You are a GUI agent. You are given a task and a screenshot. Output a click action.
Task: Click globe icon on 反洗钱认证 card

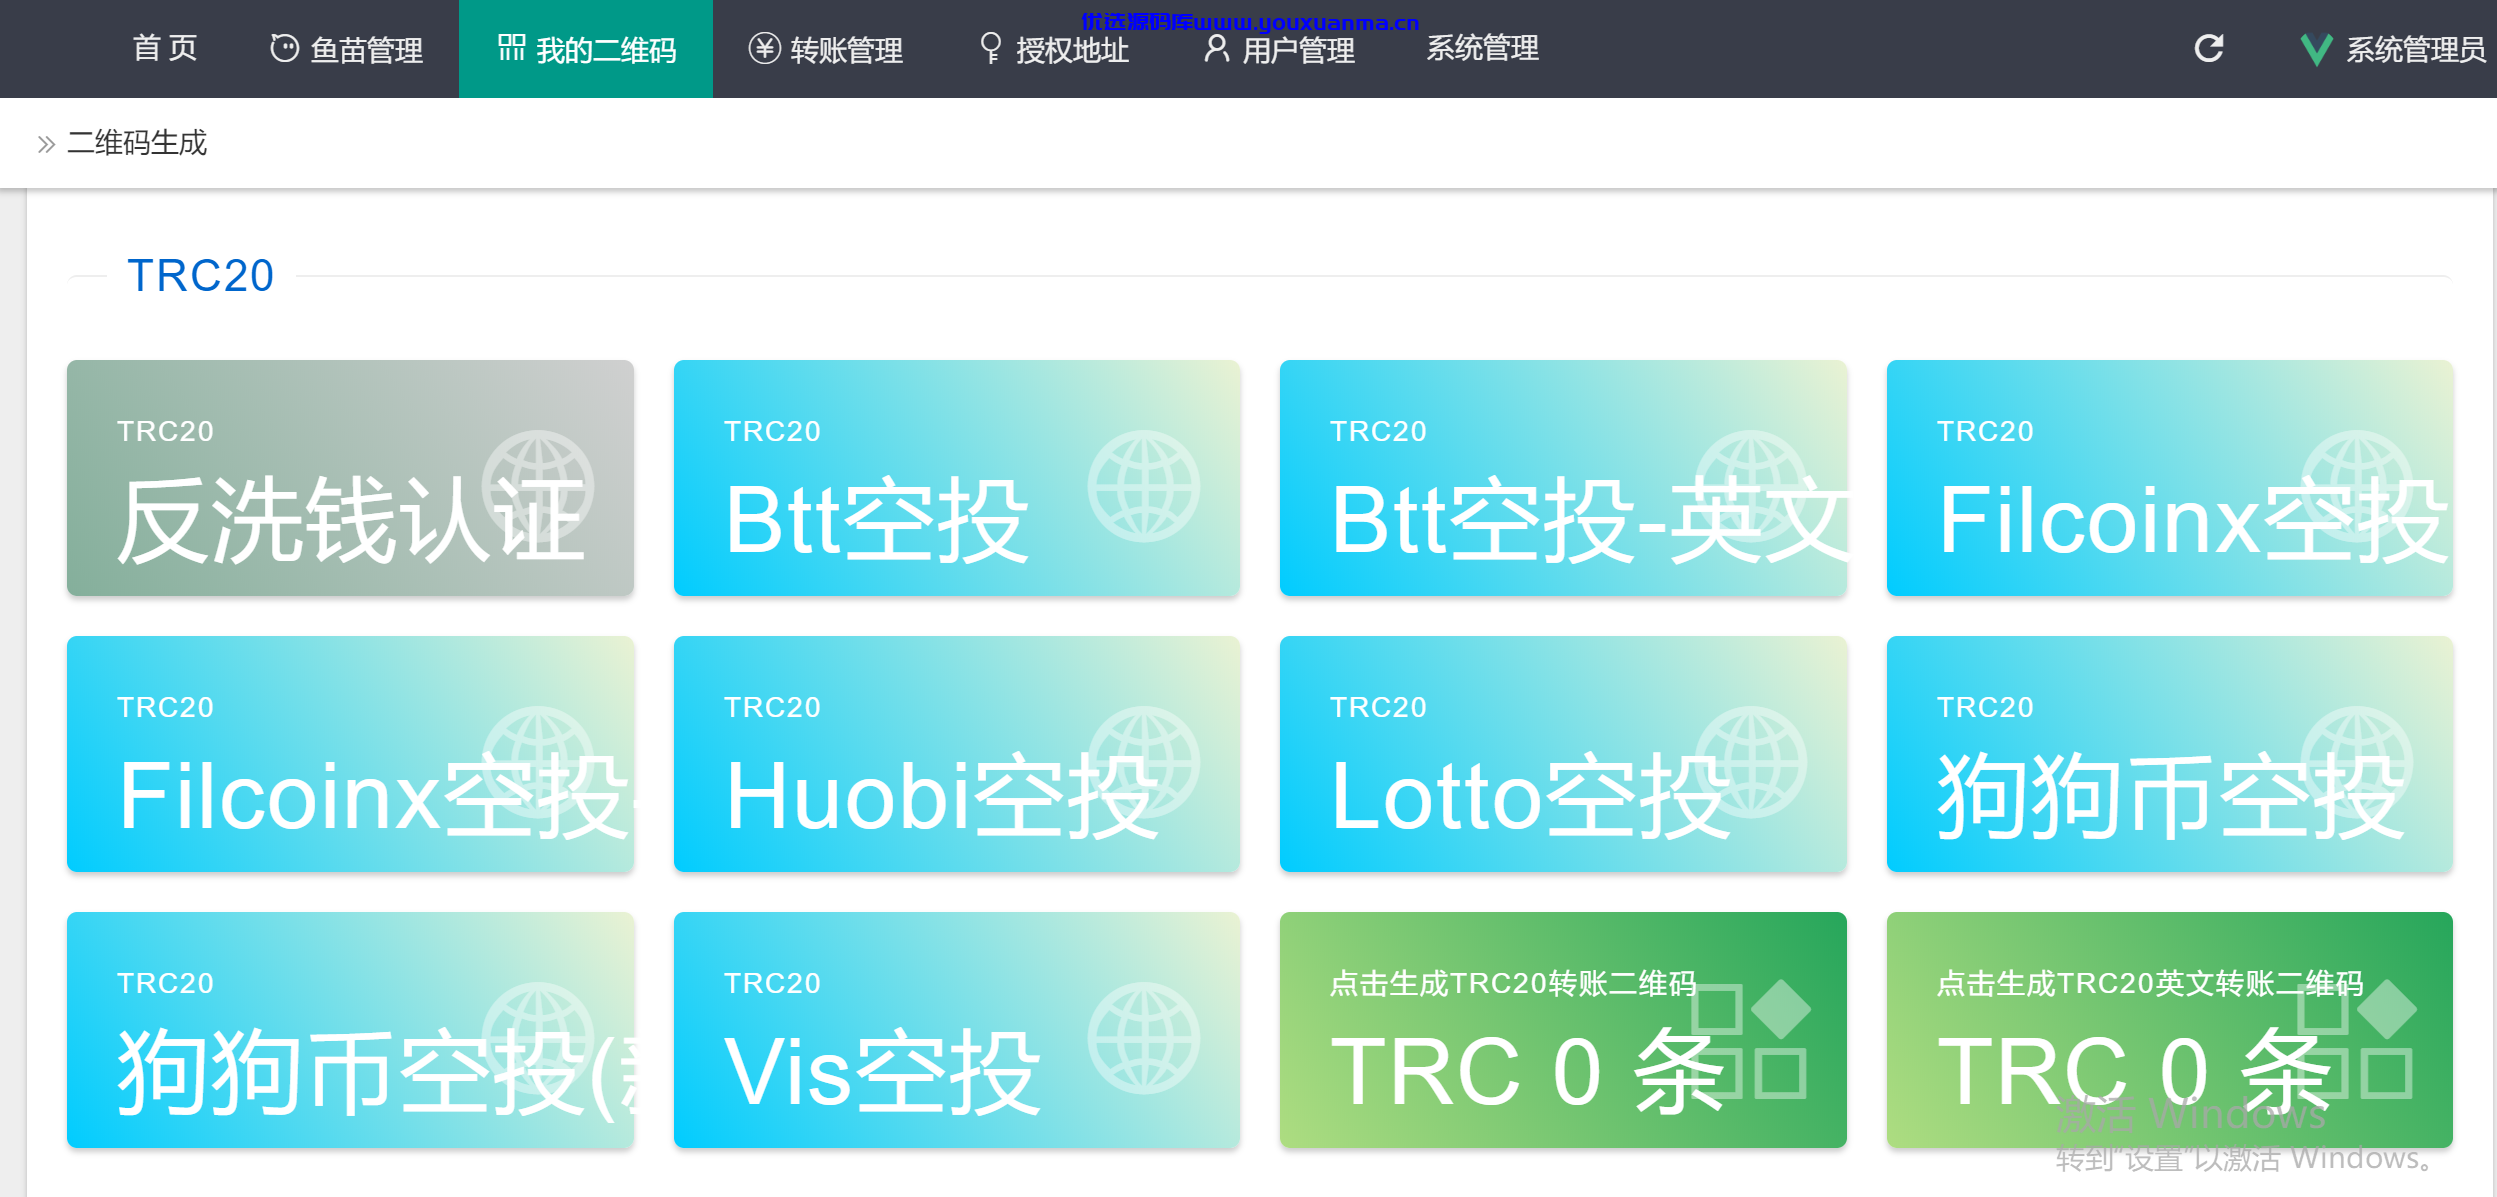(x=538, y=486)
